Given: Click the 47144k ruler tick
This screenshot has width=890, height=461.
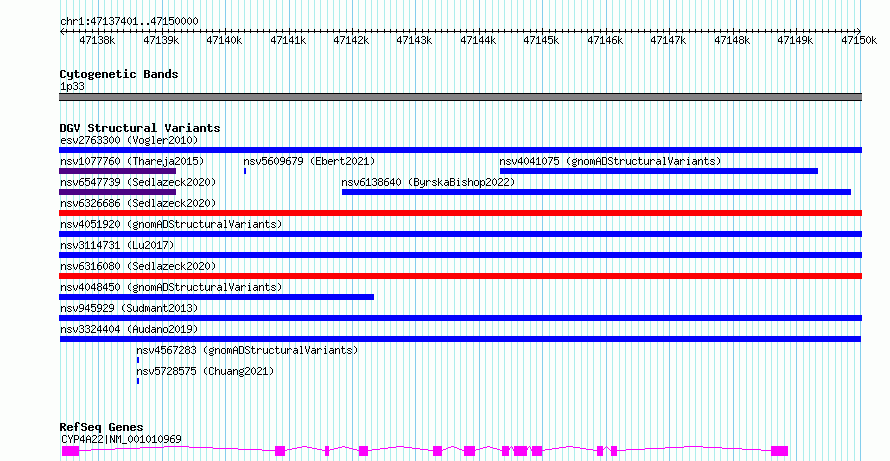Looking at the screenshot, I should click(x=478, y=40).
